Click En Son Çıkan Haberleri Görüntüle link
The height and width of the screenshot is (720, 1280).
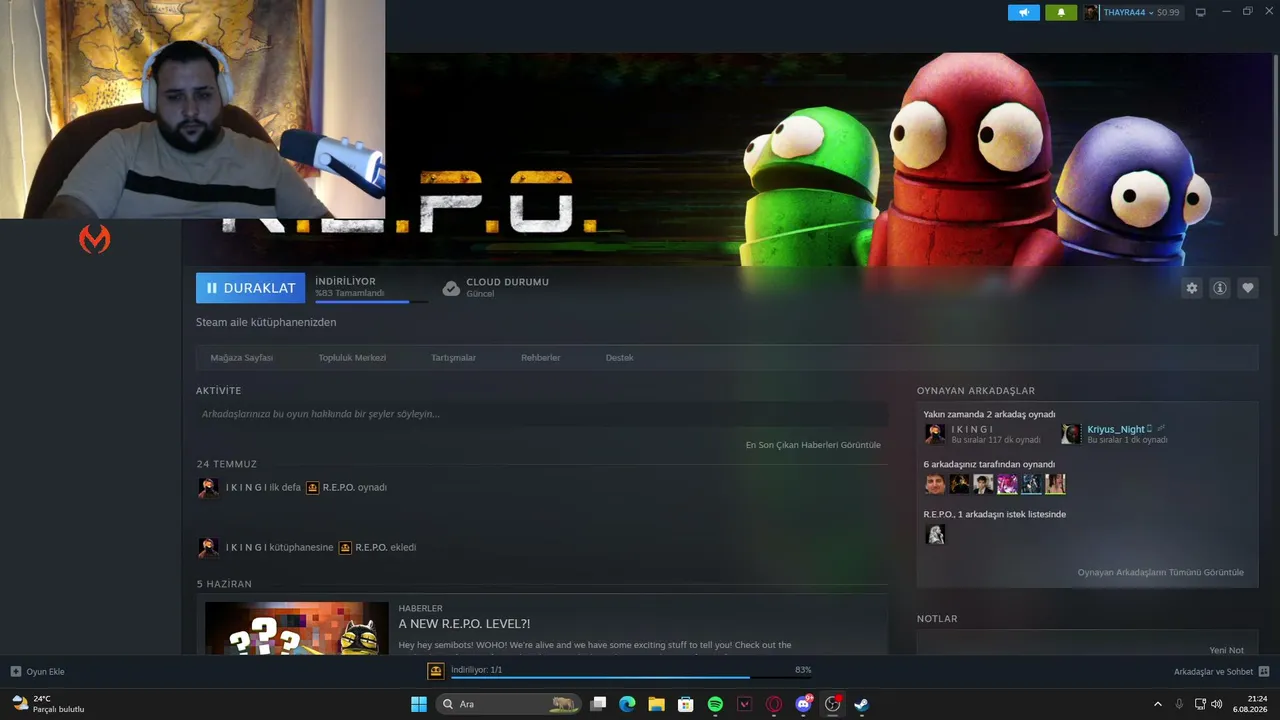(813, 445)
